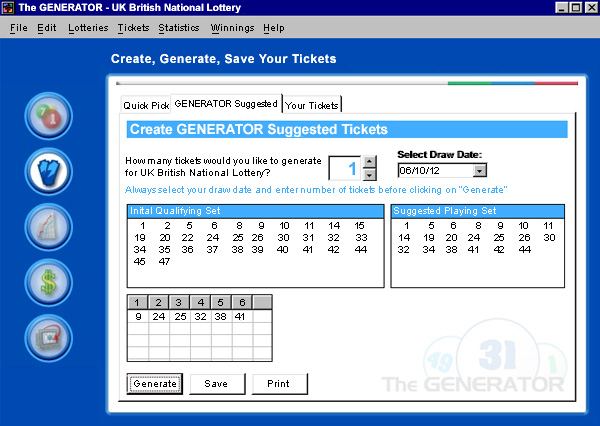Click number 30 in Suggested Playing Set

pos(549,238)
